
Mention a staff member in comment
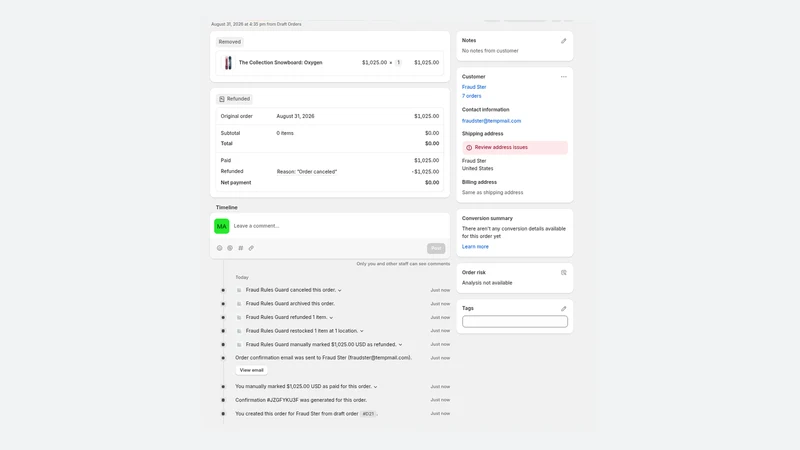[x=230, y=248]
